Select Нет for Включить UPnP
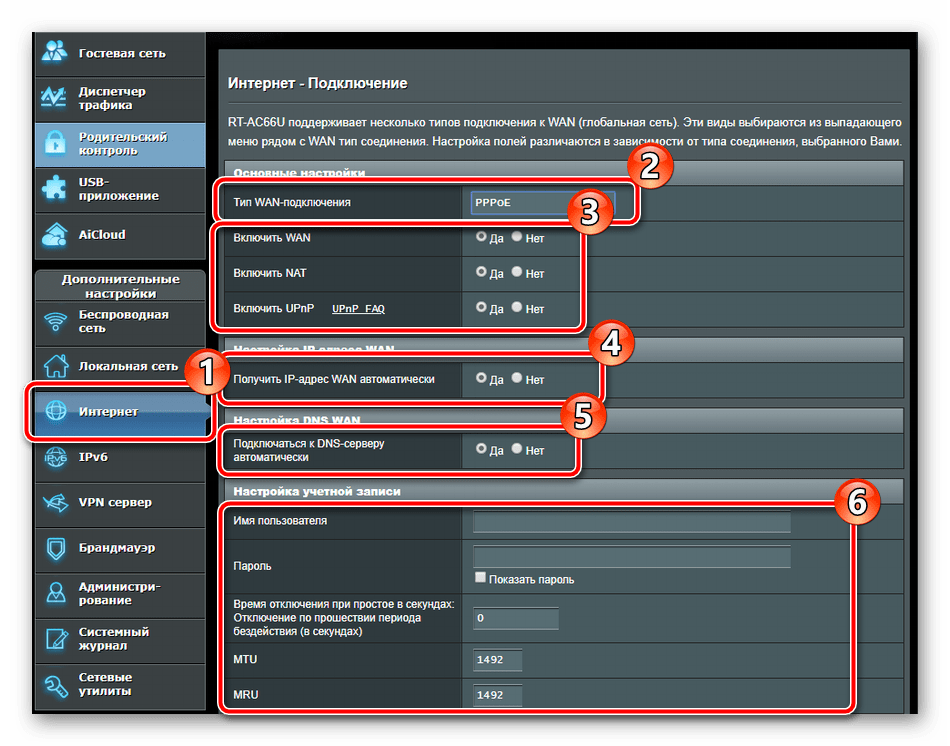950x746 pixels. [517, 307]
